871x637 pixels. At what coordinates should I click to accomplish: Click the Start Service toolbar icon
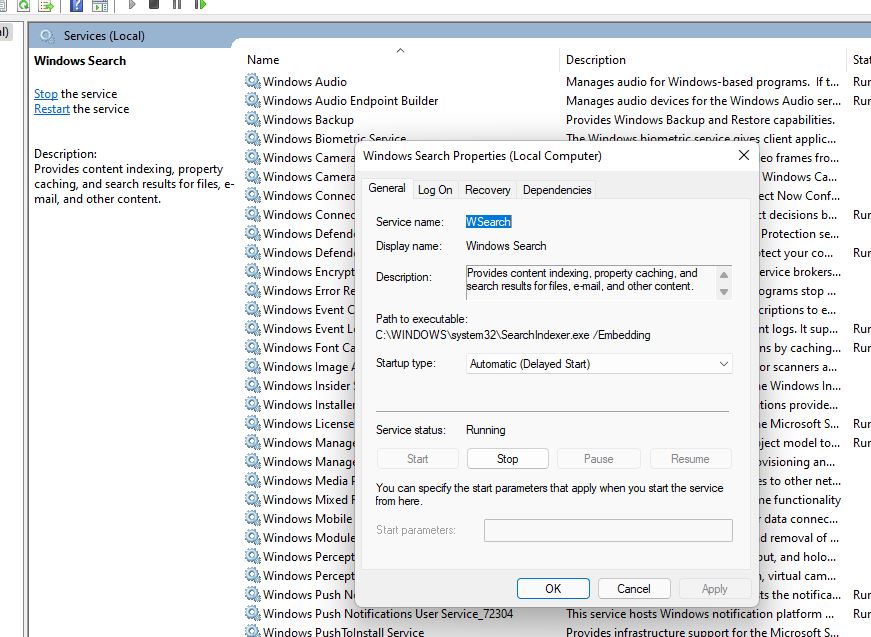pyautogui.click(x=131, y=7)
